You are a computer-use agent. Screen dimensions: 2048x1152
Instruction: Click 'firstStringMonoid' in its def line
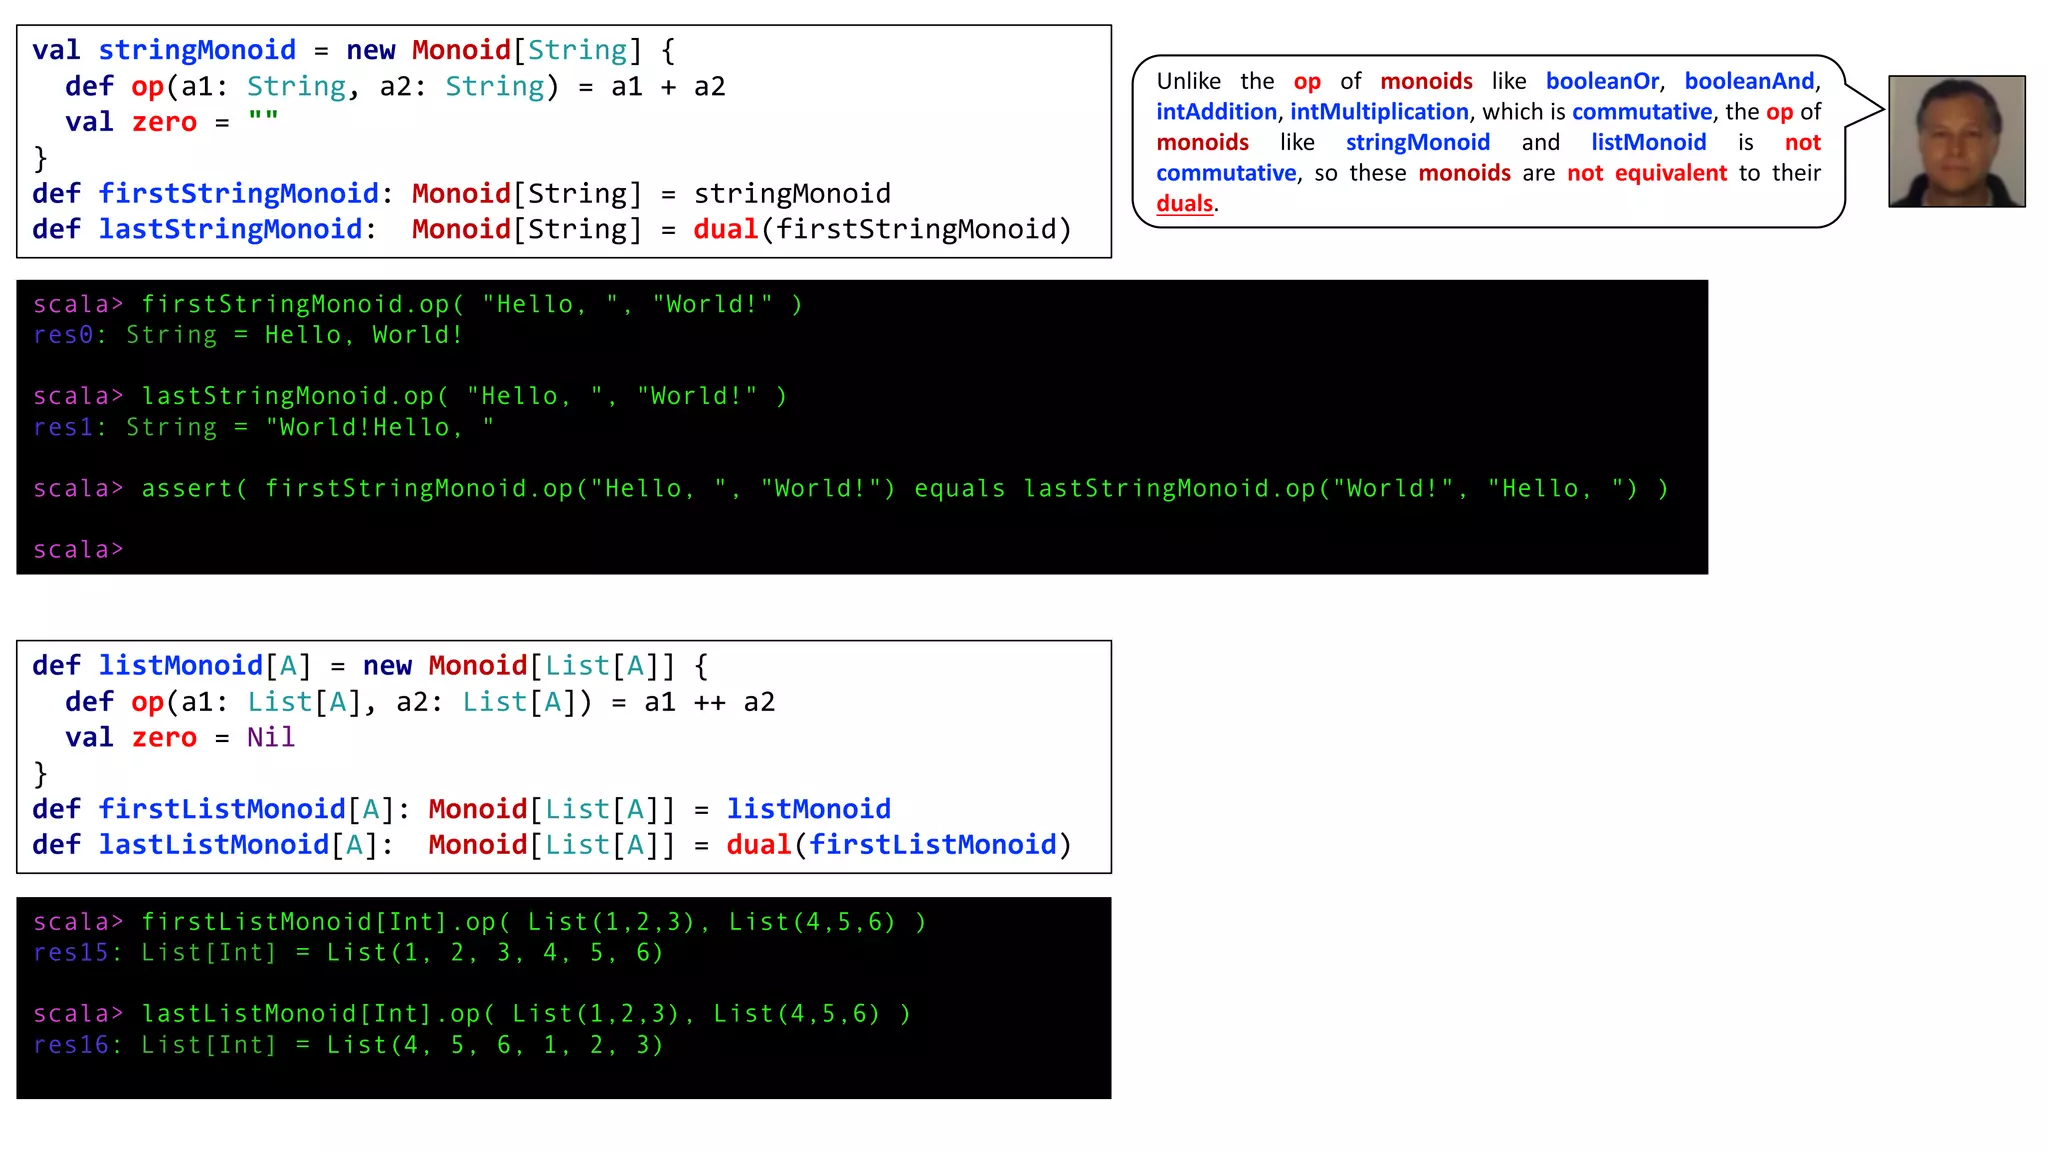(x=238, y=193)
